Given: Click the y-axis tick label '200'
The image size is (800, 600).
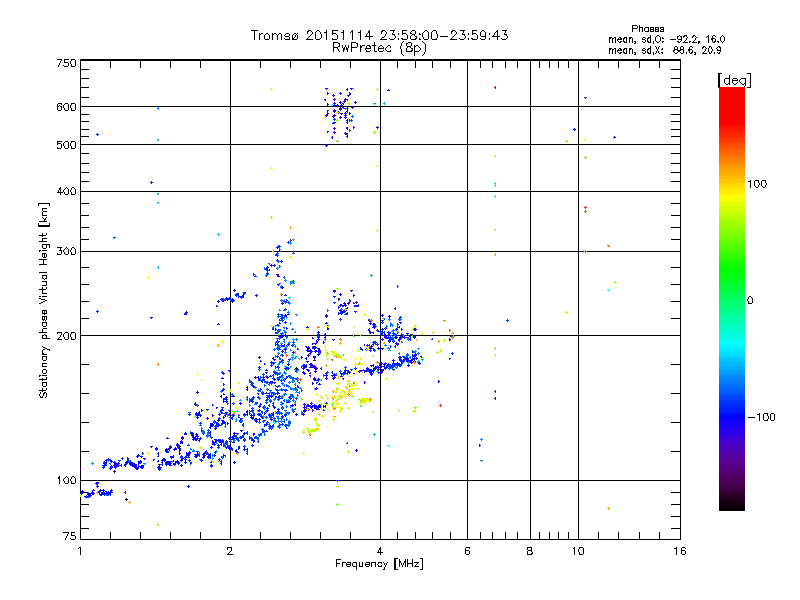Looking at the screenshot, I should click(66, 336).
